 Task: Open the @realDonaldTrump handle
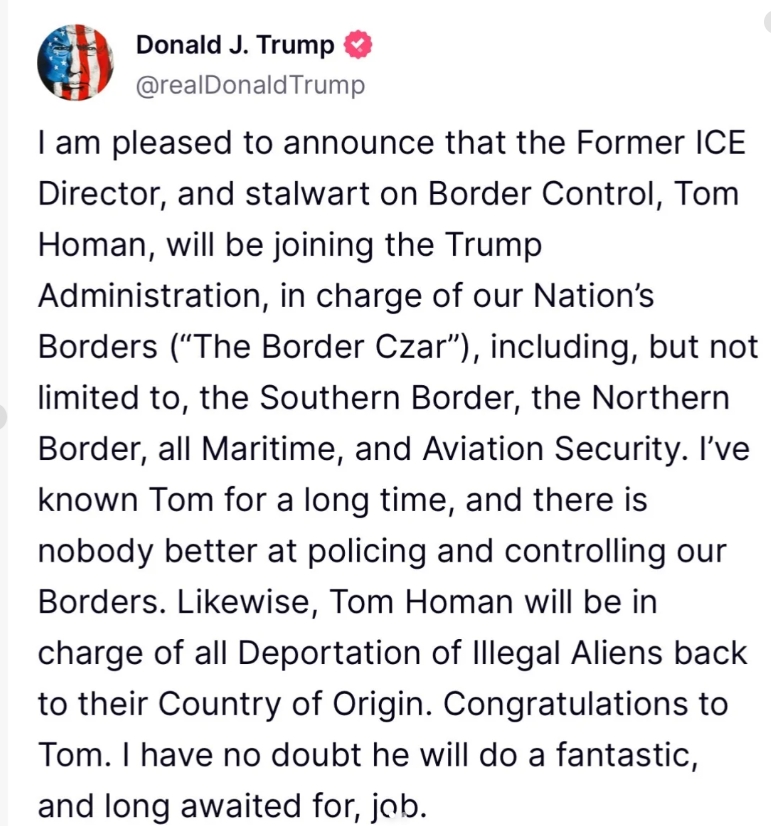point(250,85)
